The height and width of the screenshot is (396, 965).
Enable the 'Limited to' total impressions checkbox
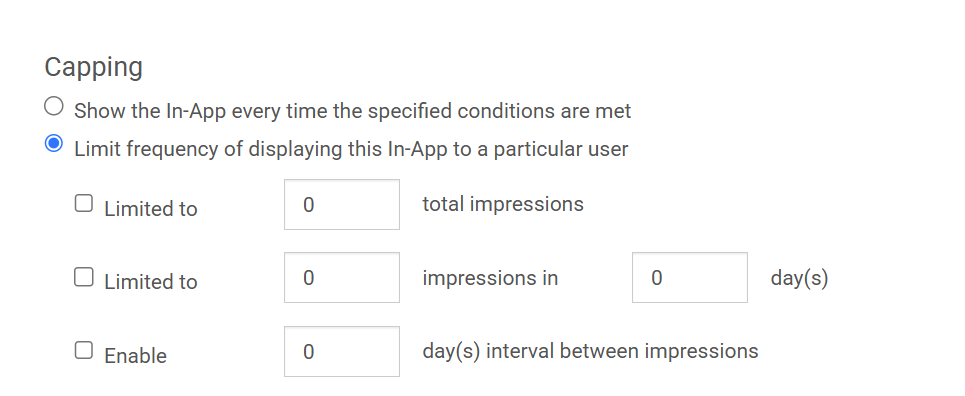click(84, 203)
